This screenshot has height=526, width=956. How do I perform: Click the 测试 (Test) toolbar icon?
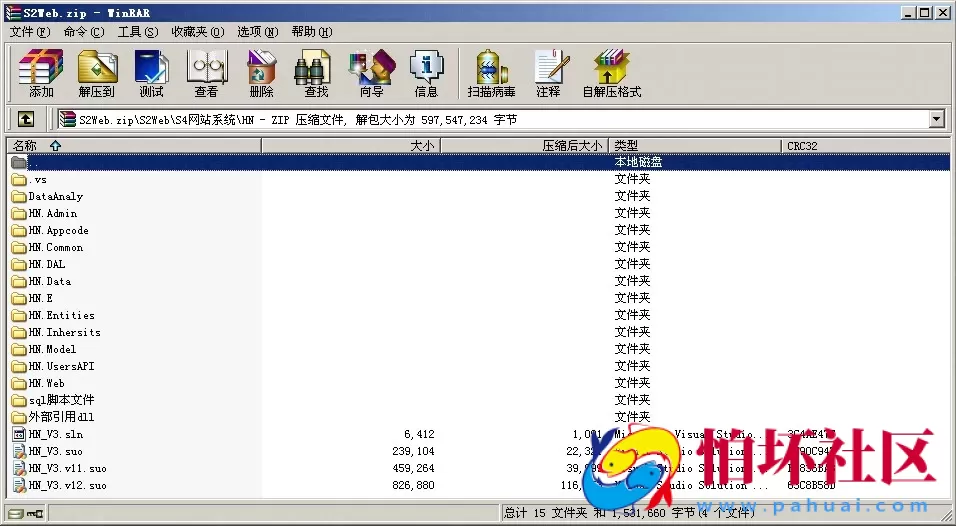coord(151,73)
